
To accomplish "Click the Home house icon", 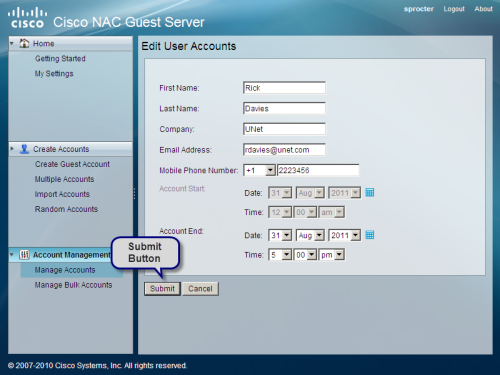I will (x=24, y=43).
